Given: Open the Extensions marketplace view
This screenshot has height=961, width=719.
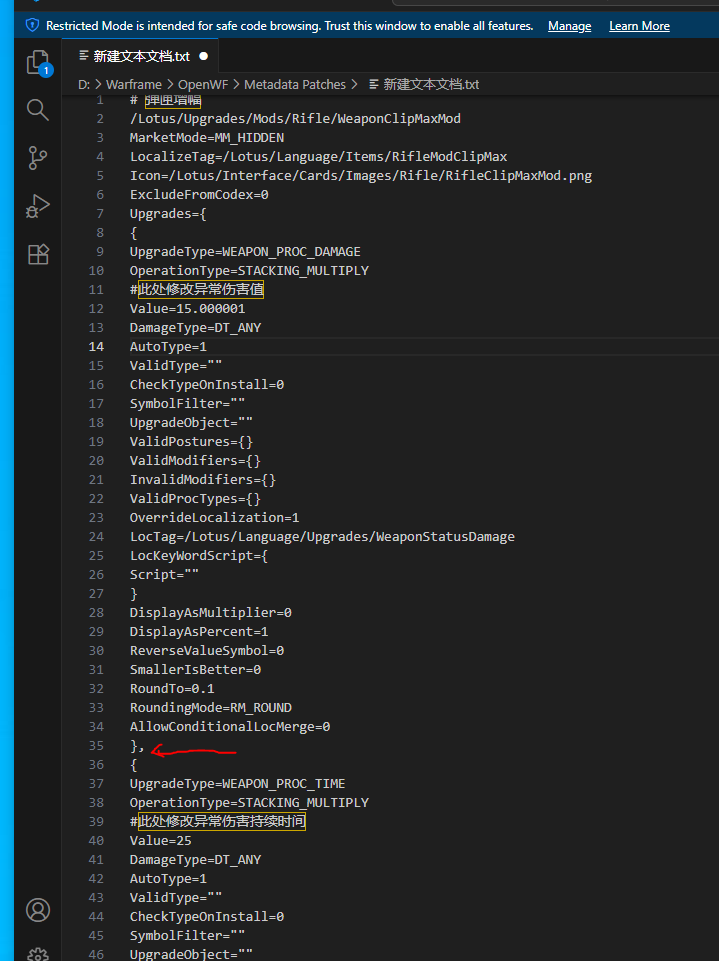Looking at the screenshot, I should click(38, 254).
